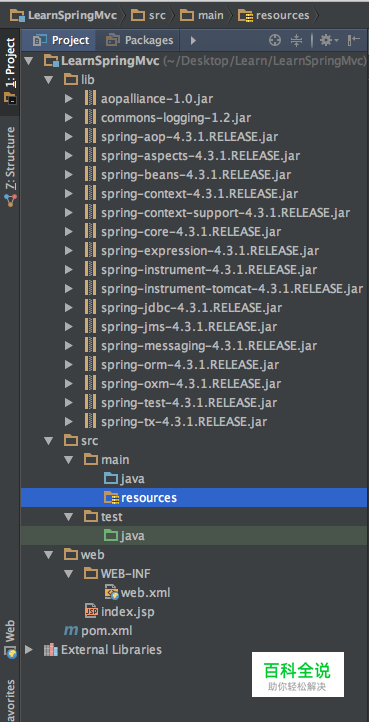
Task: Select spring-test-4.3.1.RELEASE.jar
Action: (x=189, y=402)
